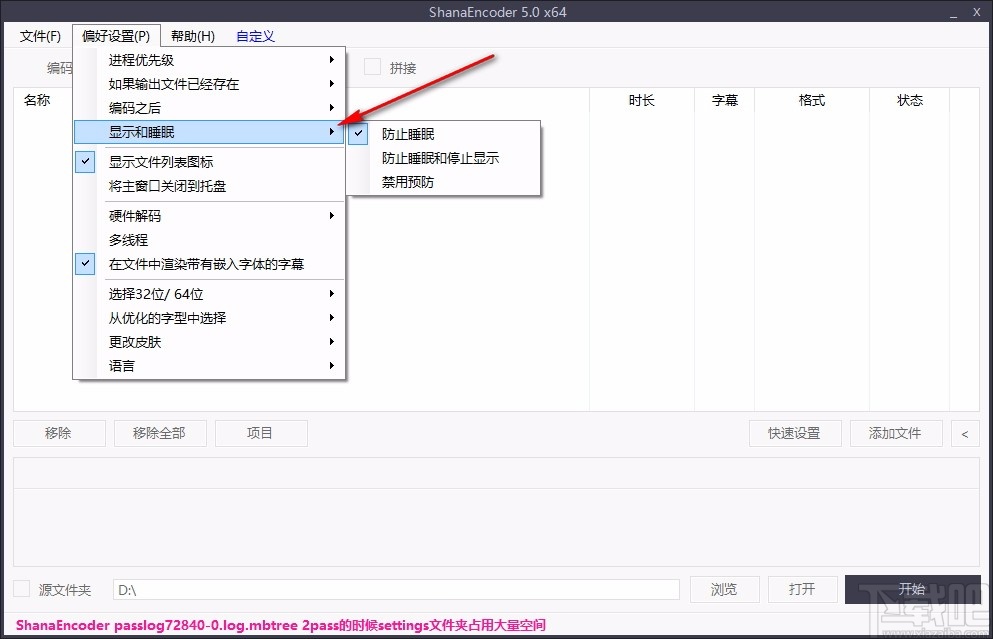Toggle the 拼接 checkbox
Viewport: 993px width, 639px height.
click(x=371, y=67)
